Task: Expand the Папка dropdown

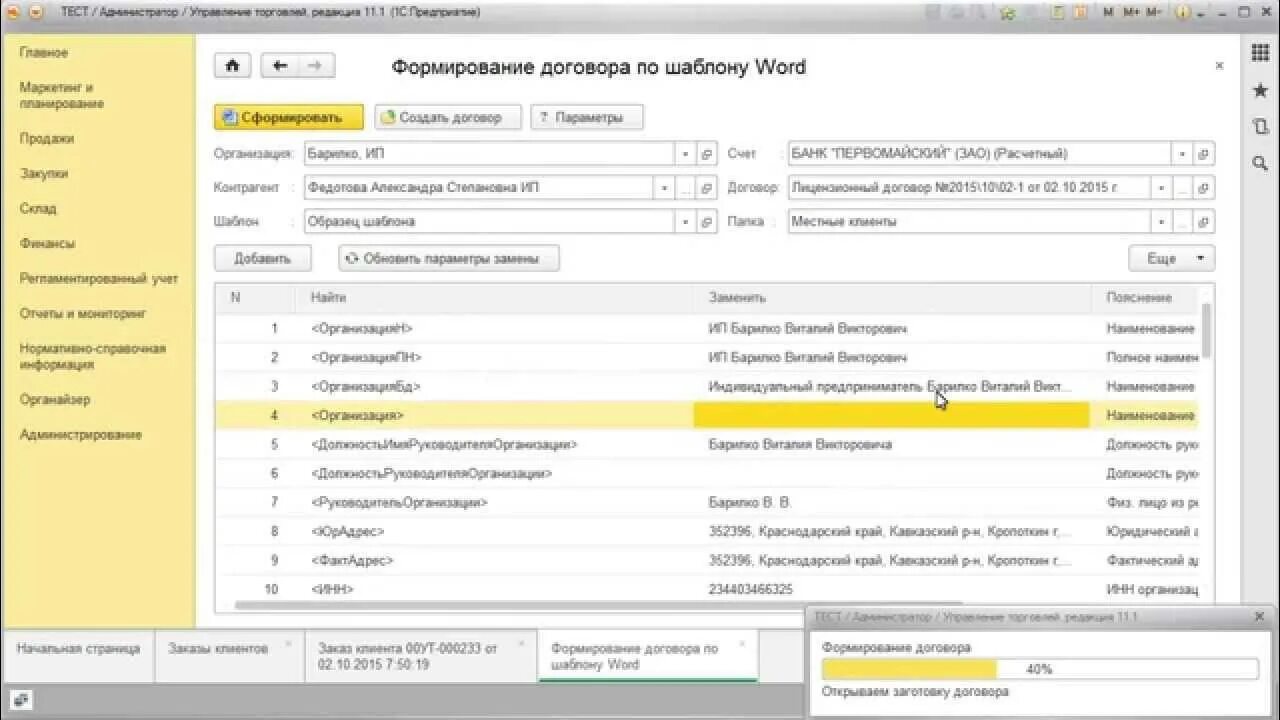Action: coord(1162,222)
